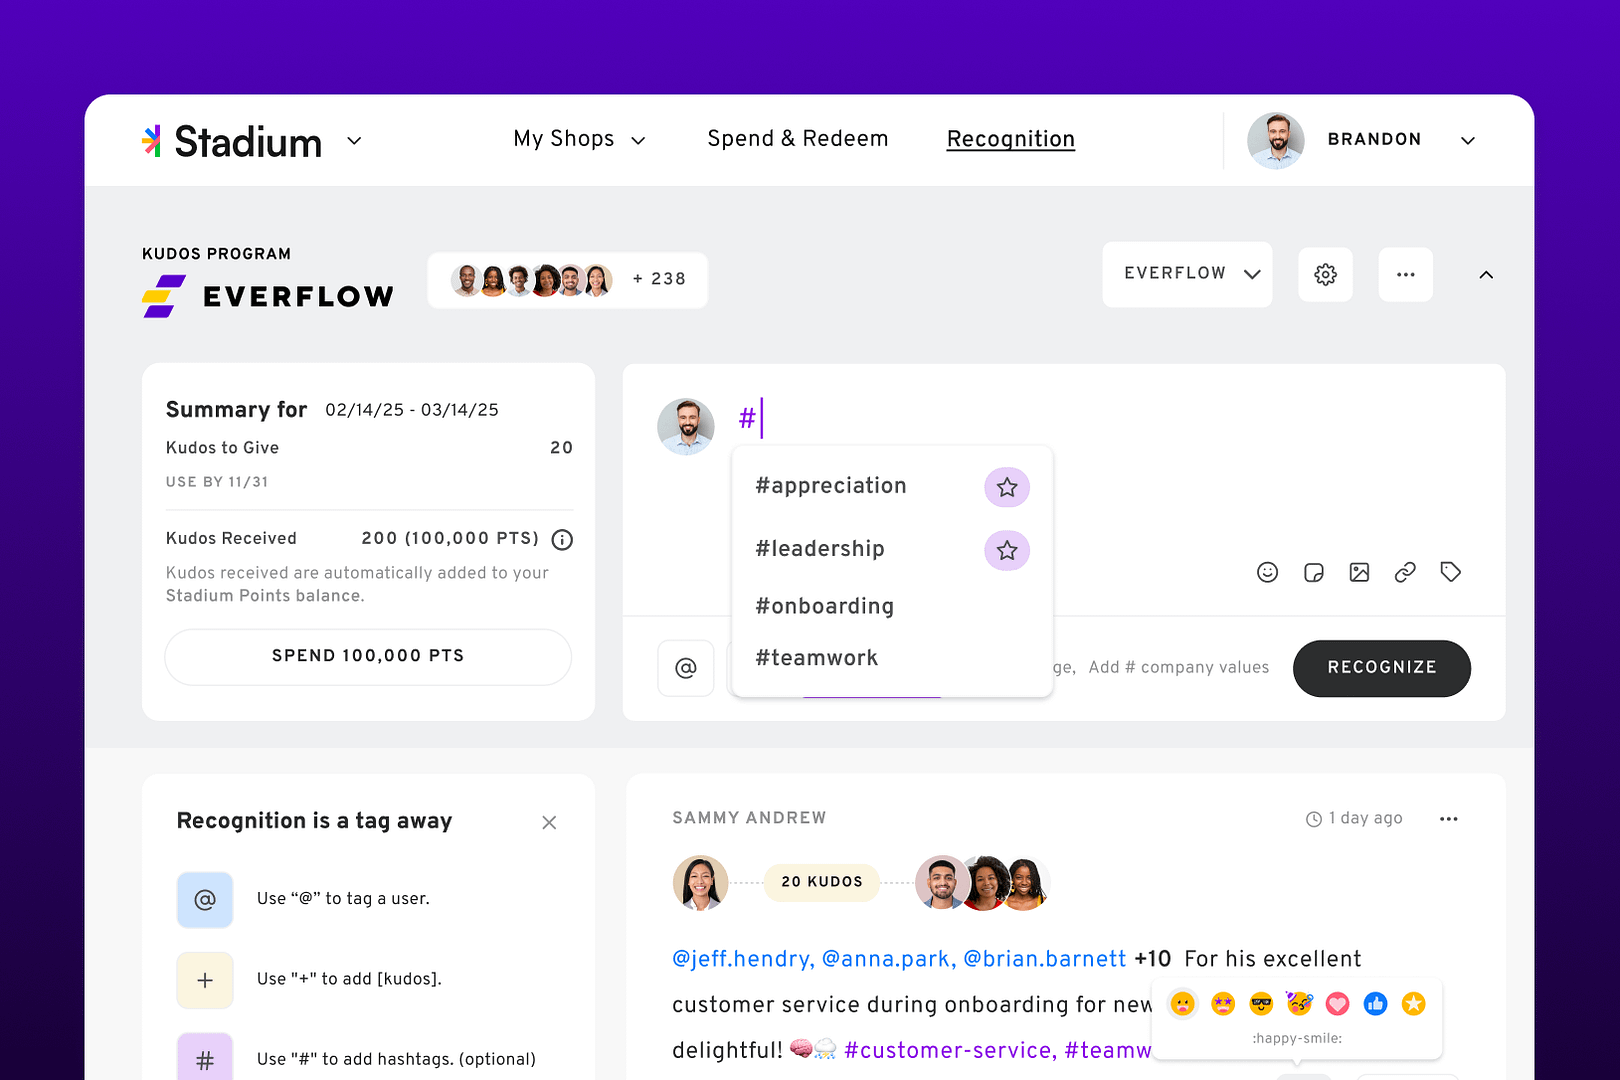Click the tag icon in composer
Screen dimensions: 1620x1080
click(x=1451, y=572)
